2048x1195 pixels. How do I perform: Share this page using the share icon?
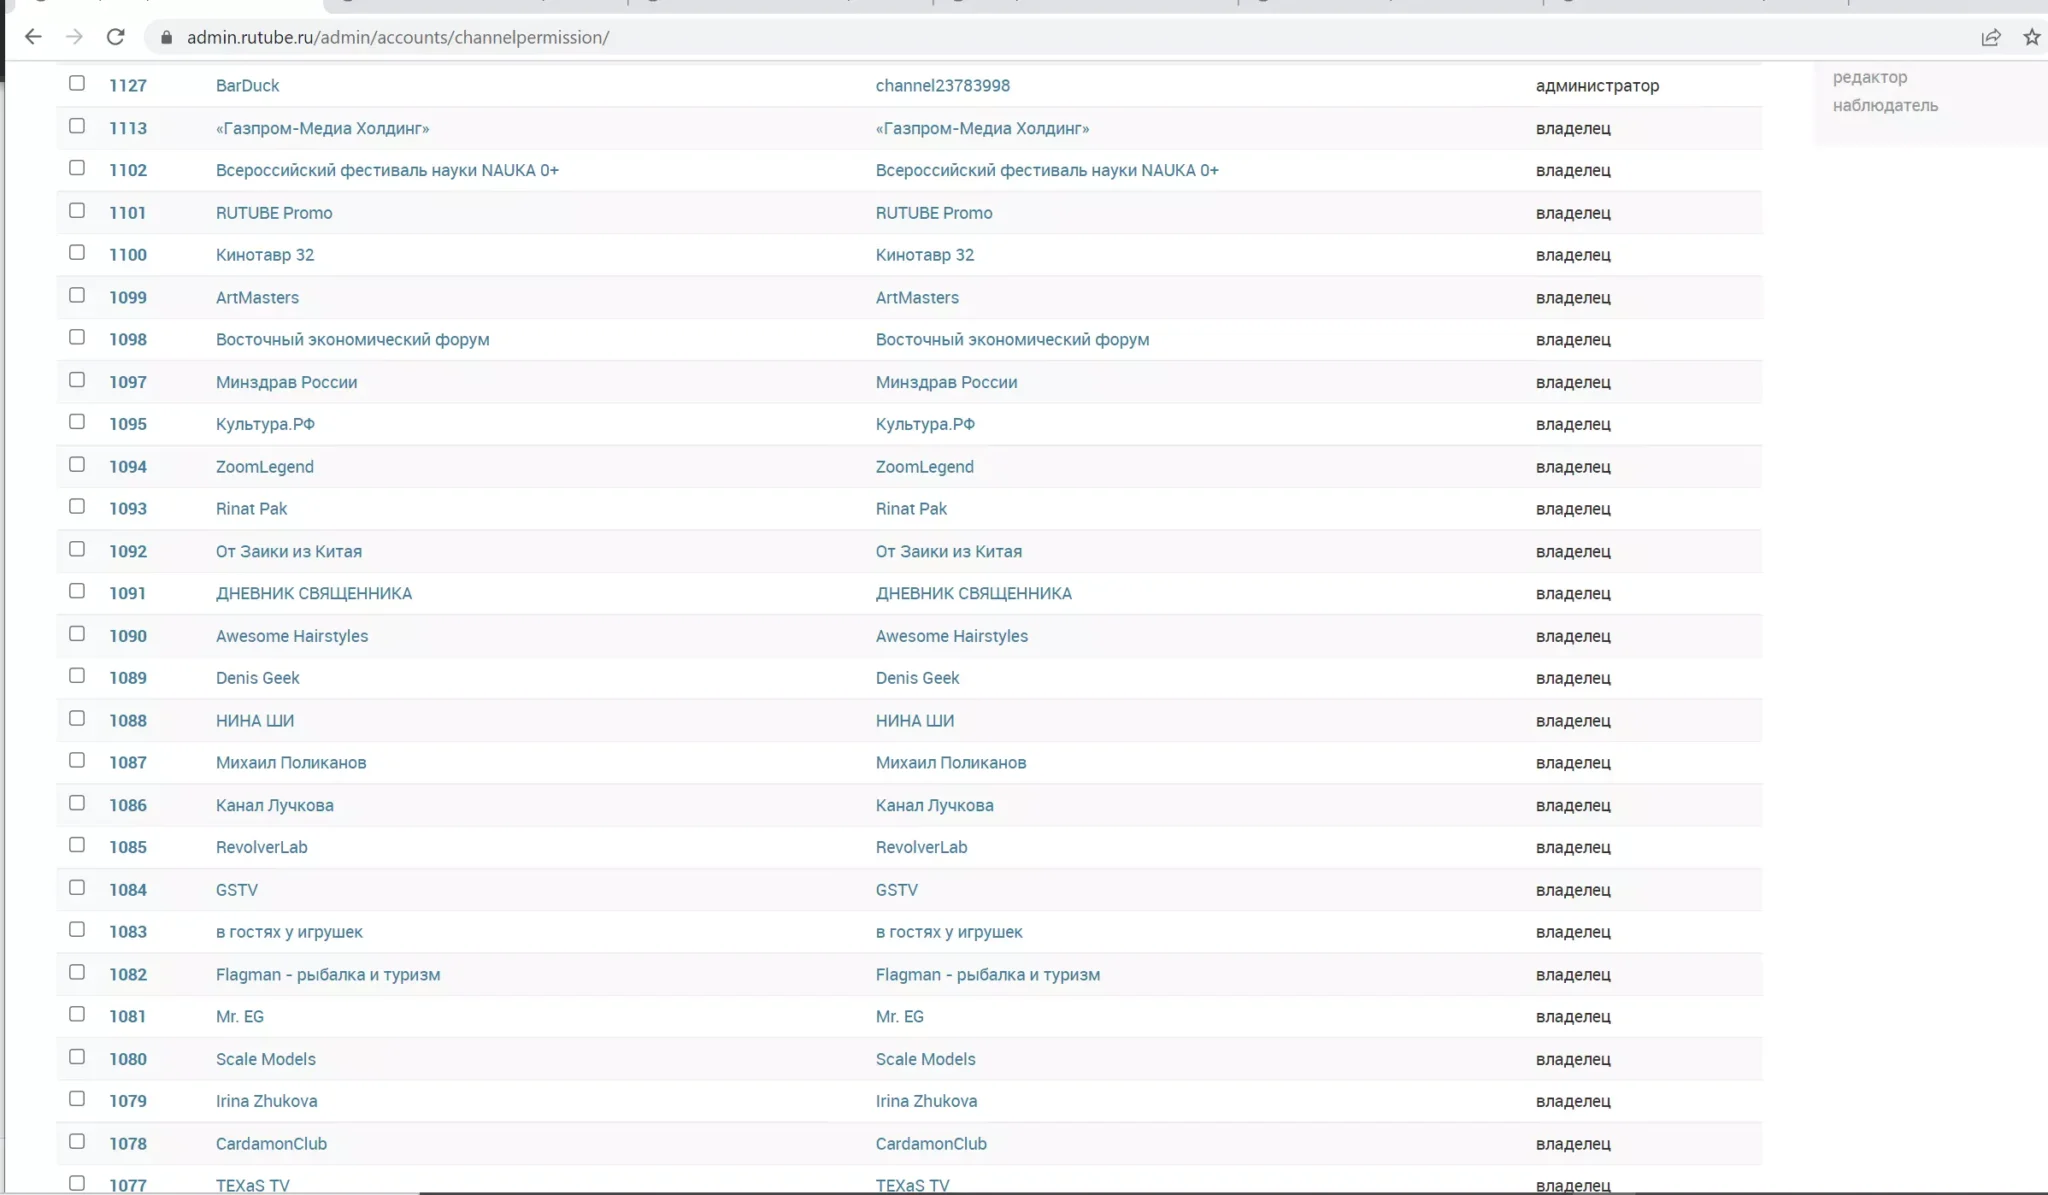click(1991, 37)
